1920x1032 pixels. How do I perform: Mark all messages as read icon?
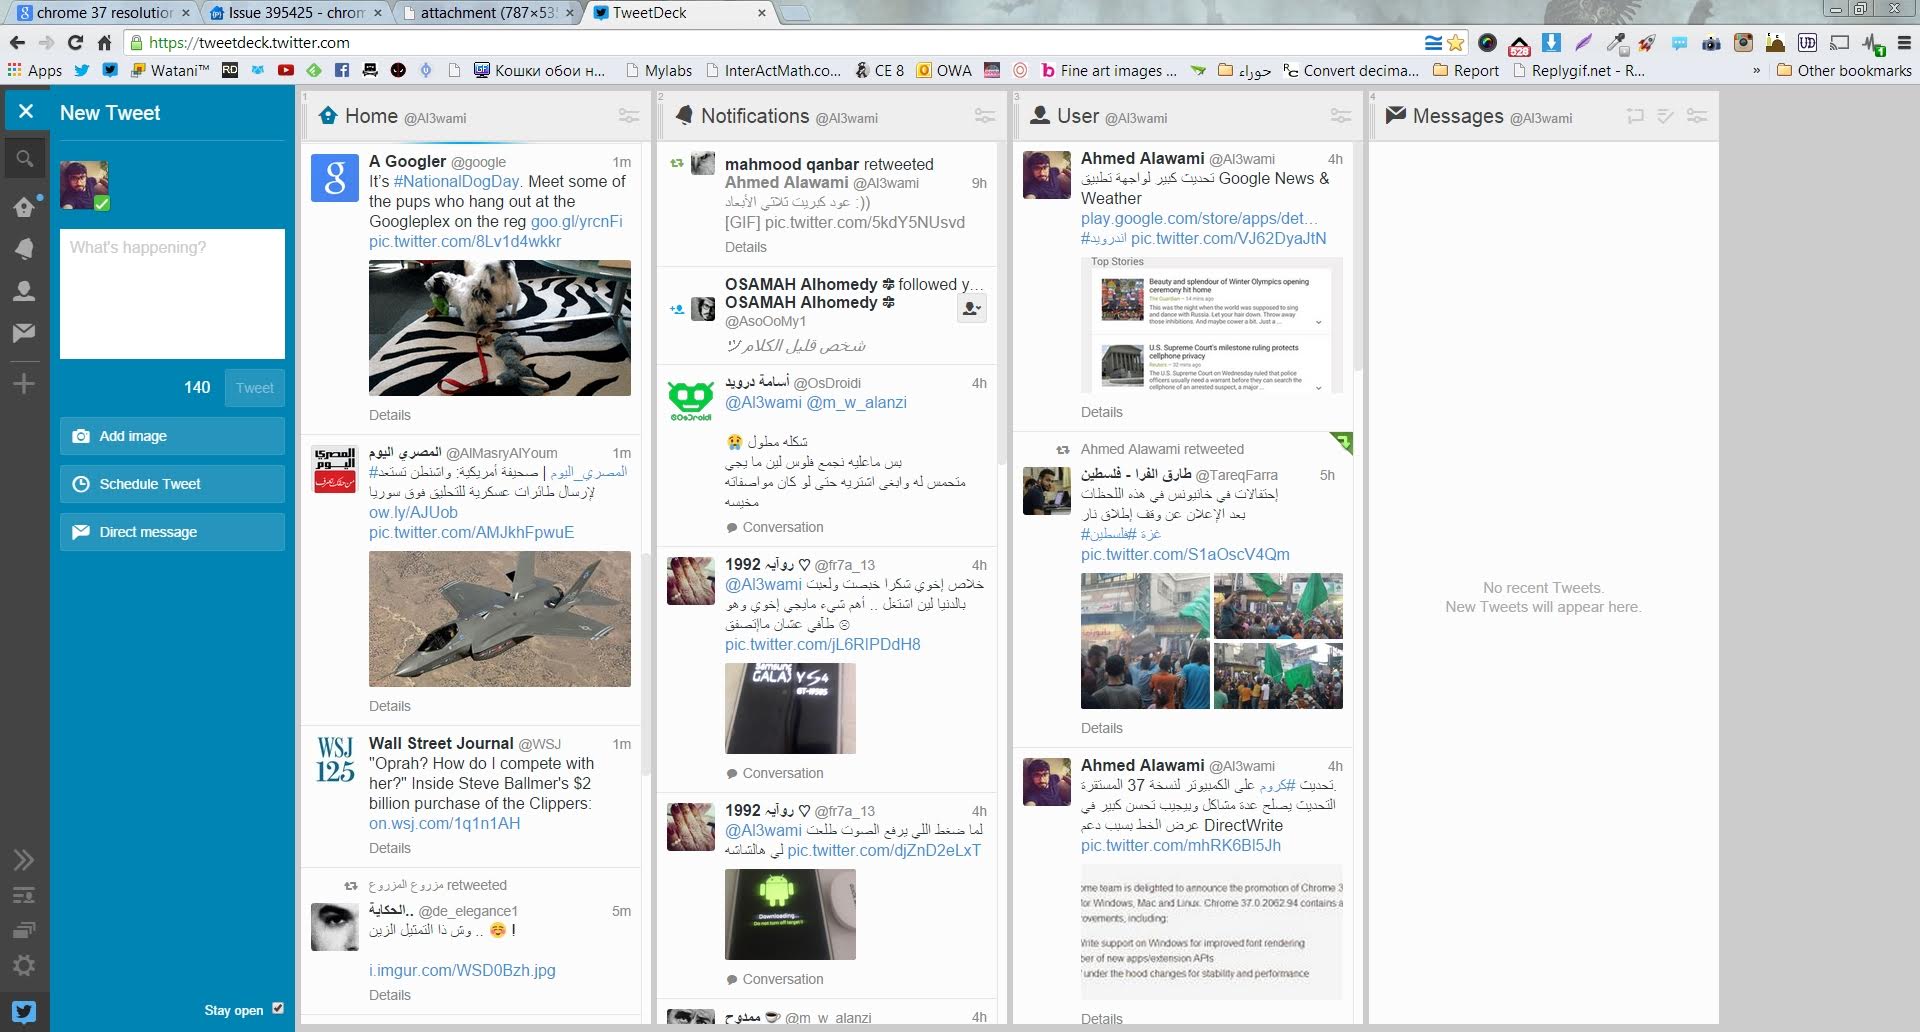pos(1665,117)
